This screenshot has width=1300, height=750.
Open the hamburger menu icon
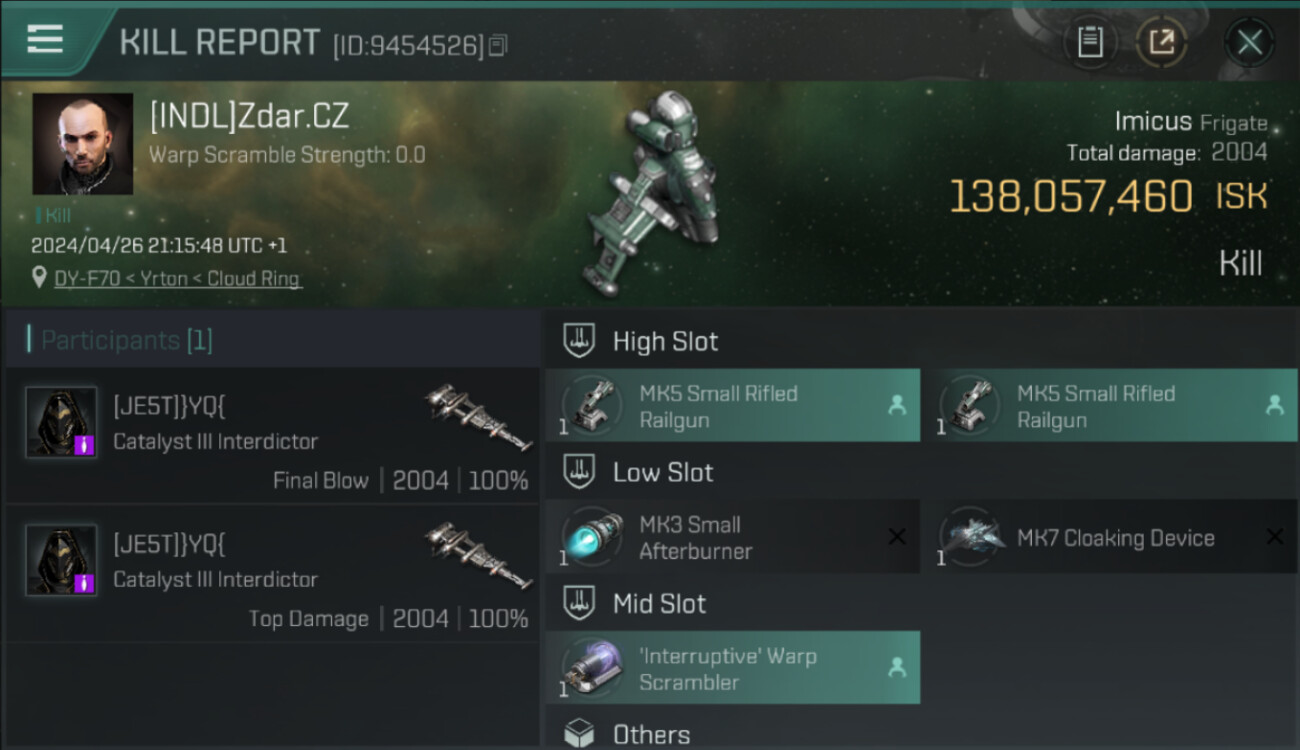[45, 39]
